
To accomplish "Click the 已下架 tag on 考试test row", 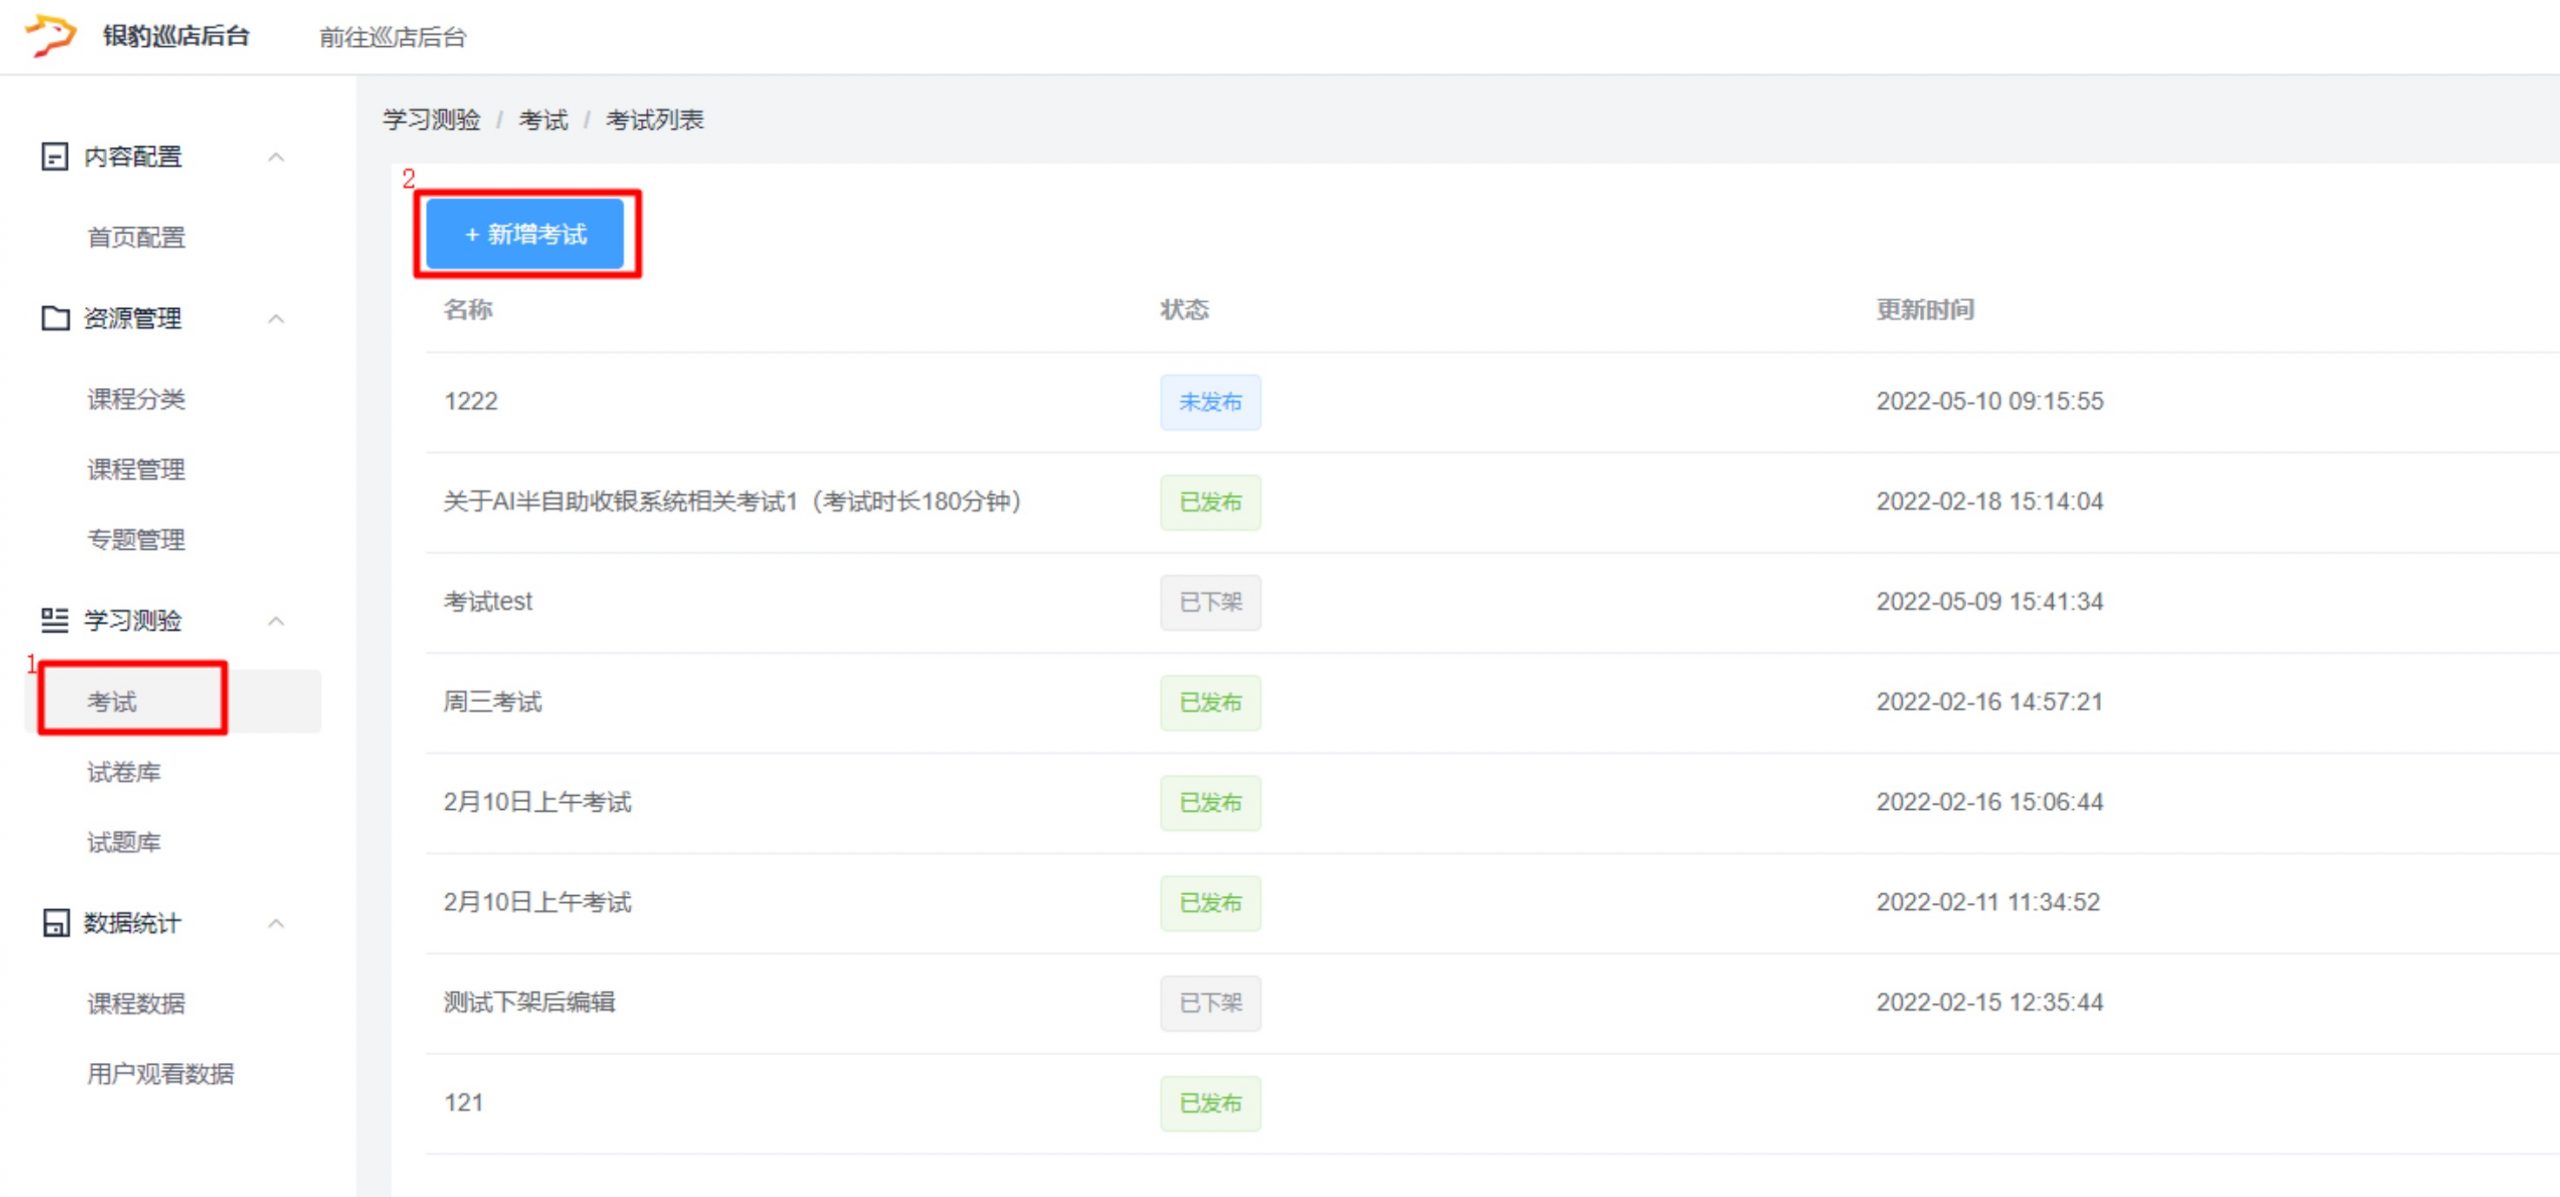I will pyautogui.click(x=1210, y=602).
